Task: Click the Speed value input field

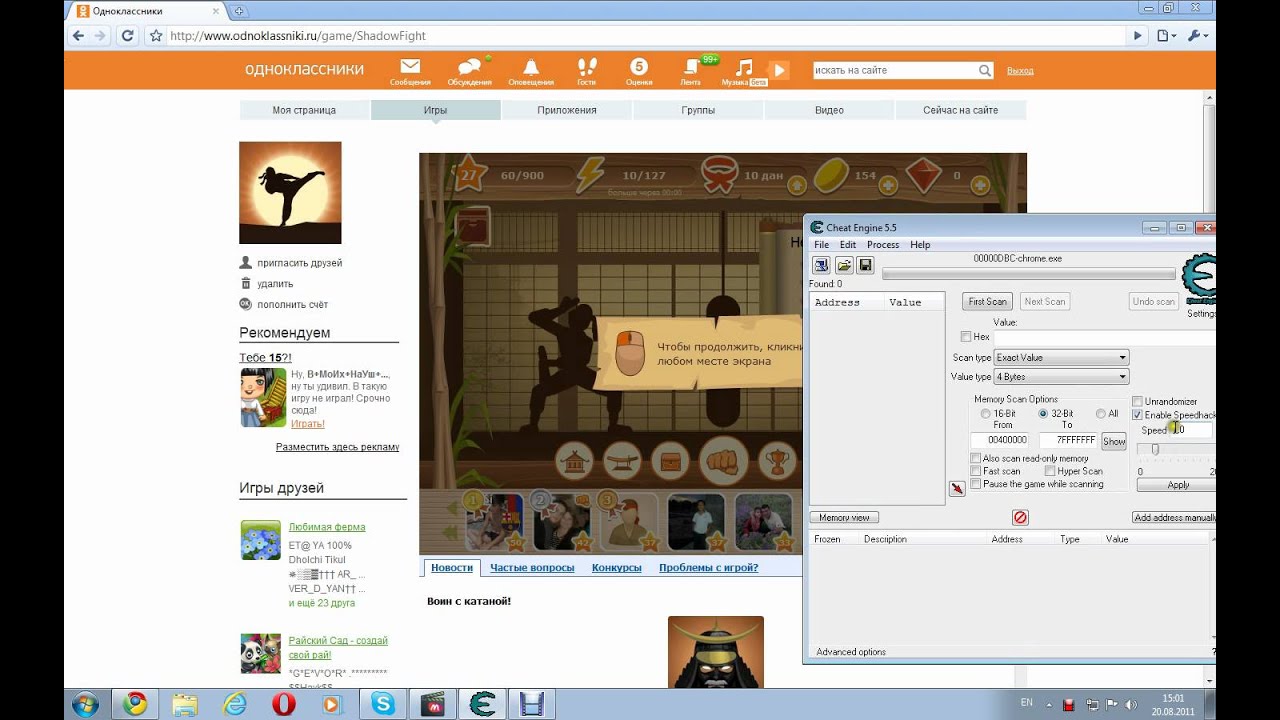Action: 1191,430
